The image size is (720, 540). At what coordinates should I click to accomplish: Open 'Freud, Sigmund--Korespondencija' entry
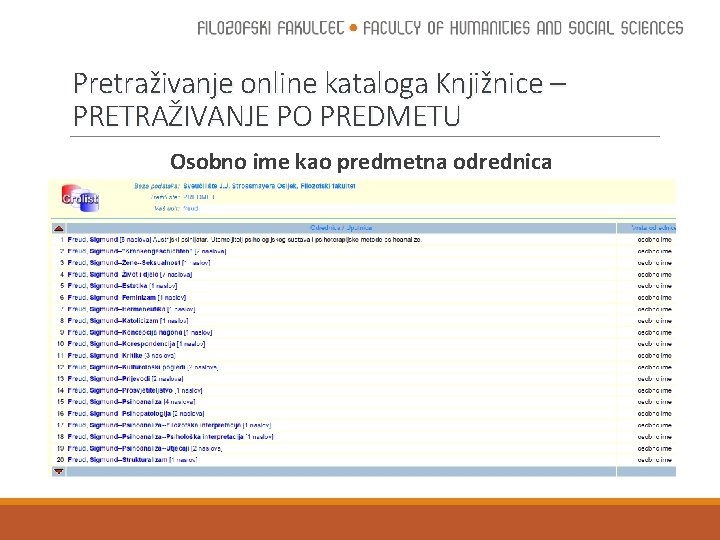point(136,344)
